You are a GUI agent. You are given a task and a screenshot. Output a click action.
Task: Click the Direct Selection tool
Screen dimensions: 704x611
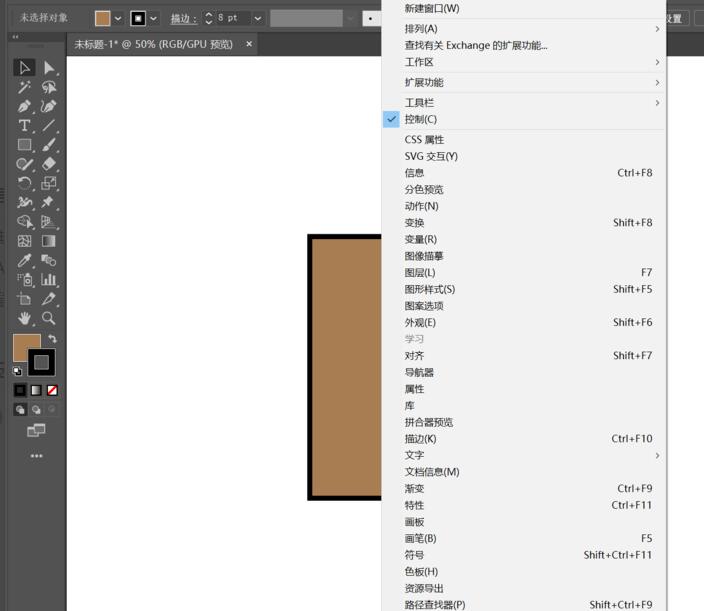48,68
